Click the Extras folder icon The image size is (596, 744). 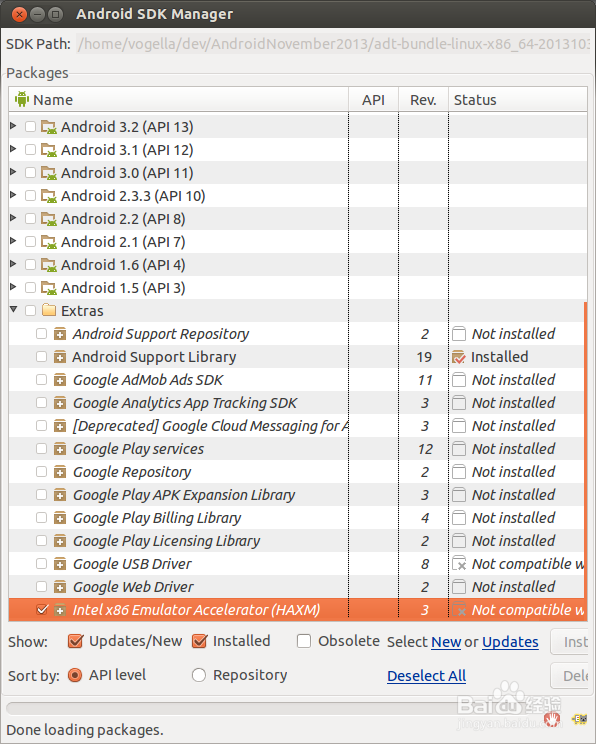click(49, 310)
